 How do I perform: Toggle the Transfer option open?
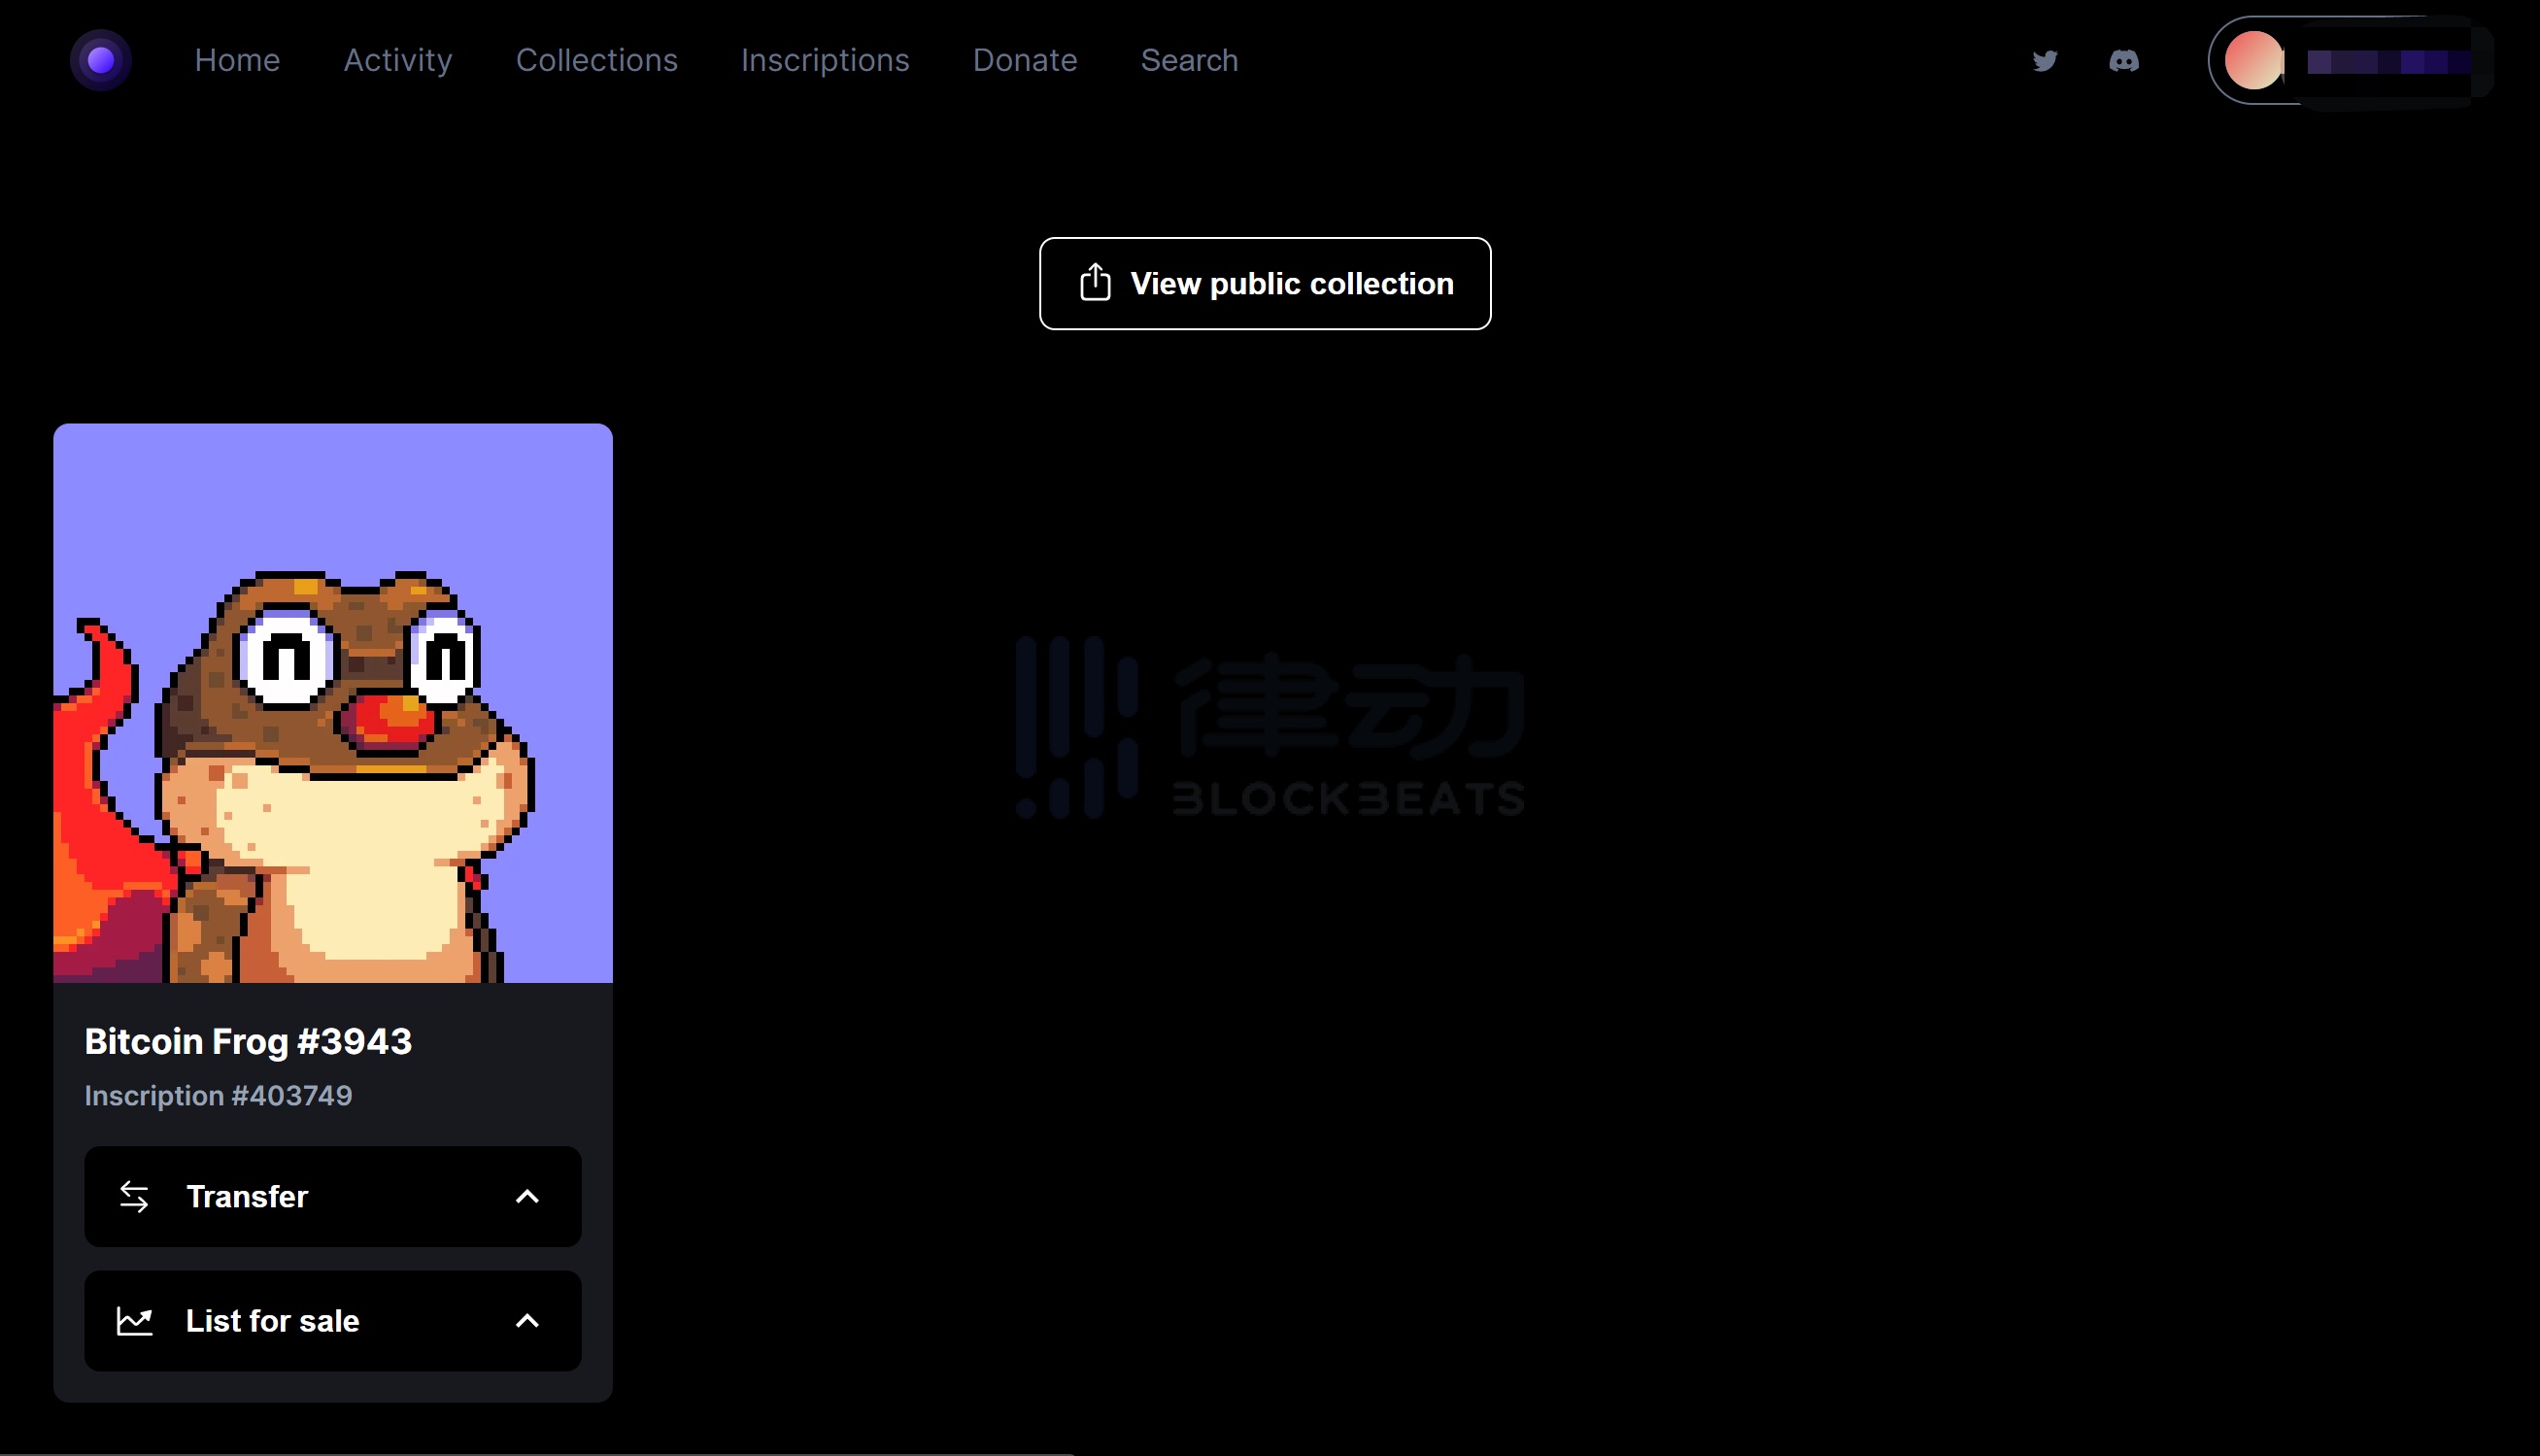(332, 1196)
